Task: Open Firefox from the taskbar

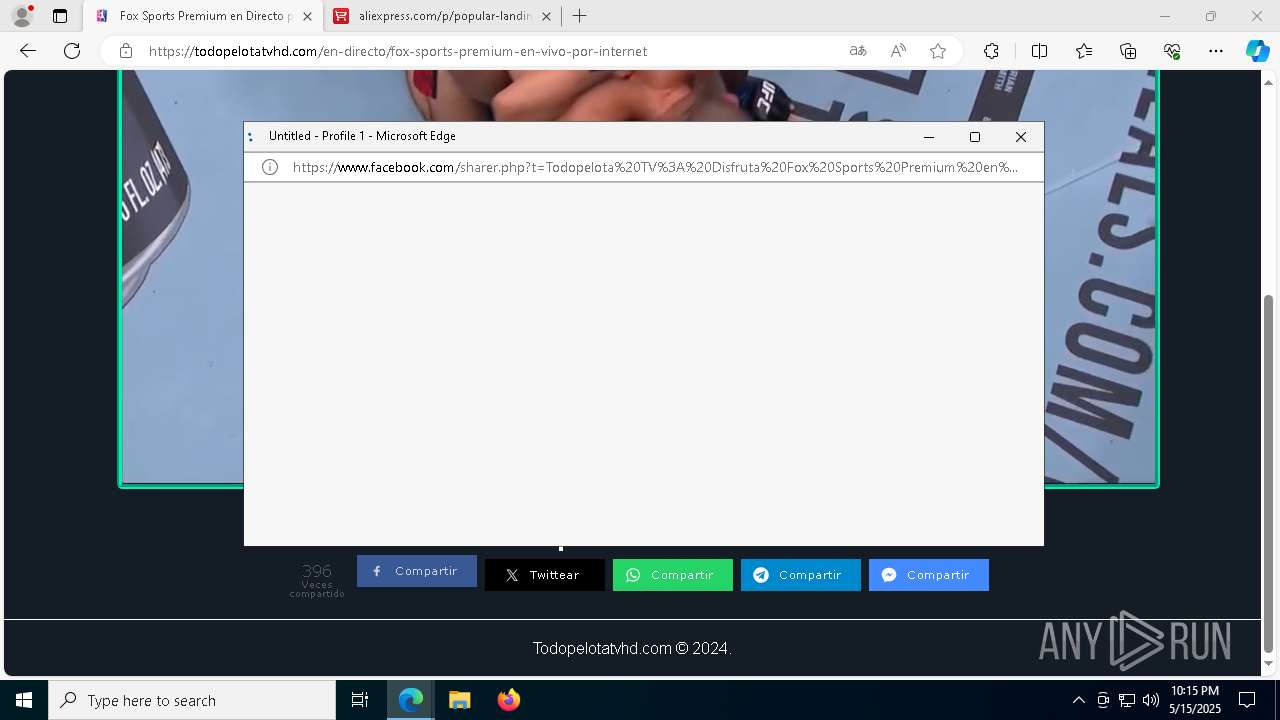Action: pyautogui.click(x=508, y=700)
